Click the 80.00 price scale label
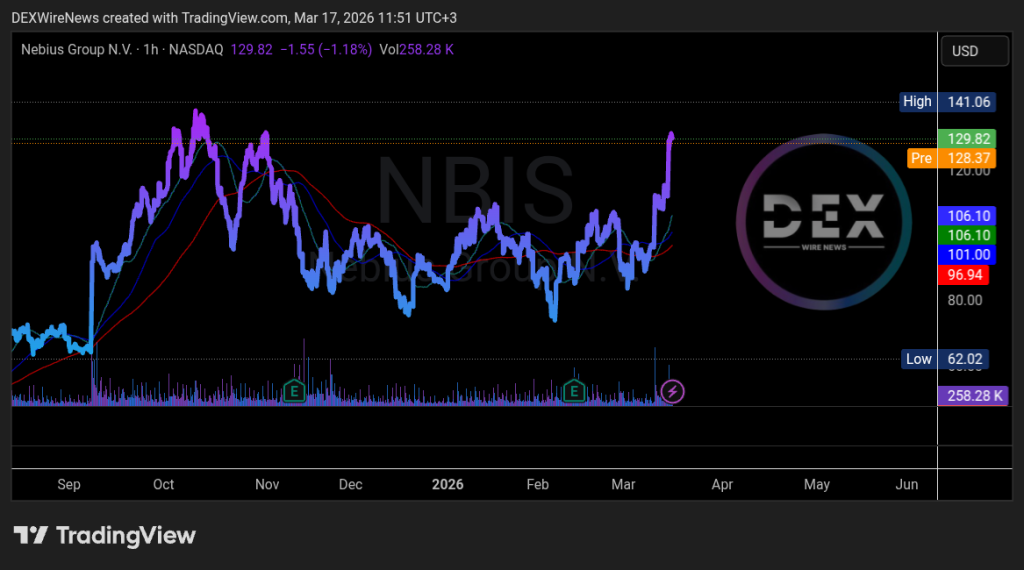Screen dimensions: 1024x570 coord(965,300)
